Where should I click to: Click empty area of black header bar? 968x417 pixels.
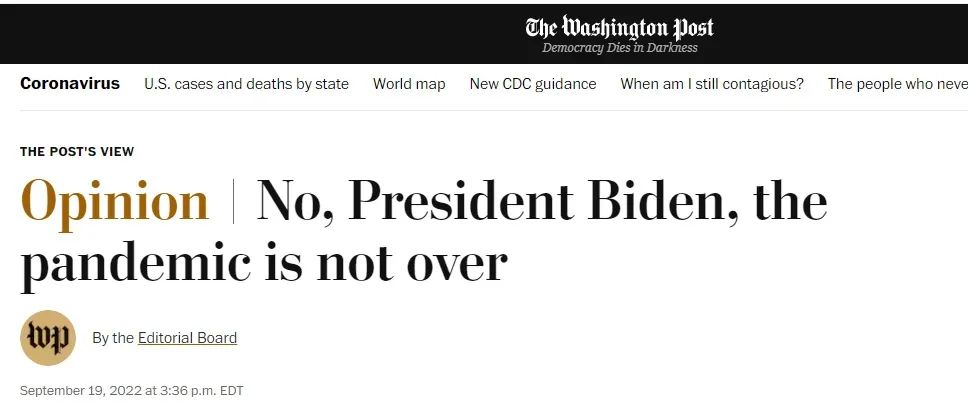[247, 33]
